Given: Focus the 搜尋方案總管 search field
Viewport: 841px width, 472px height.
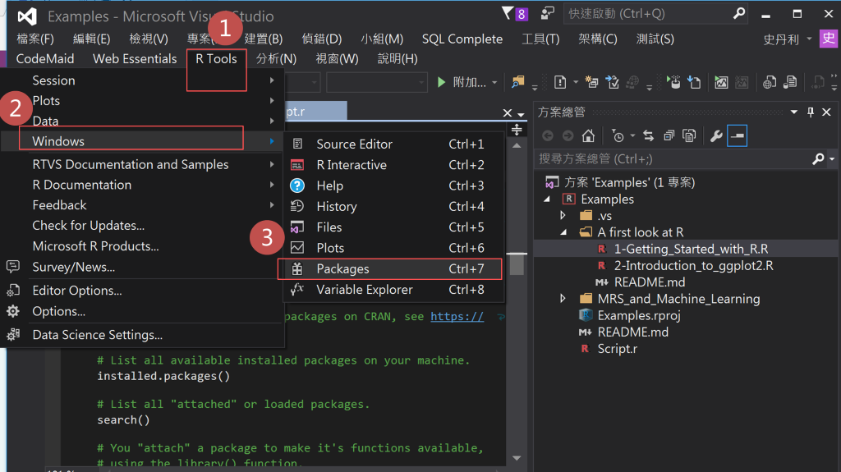Looking at the screenshot, I should coord(675,159).
